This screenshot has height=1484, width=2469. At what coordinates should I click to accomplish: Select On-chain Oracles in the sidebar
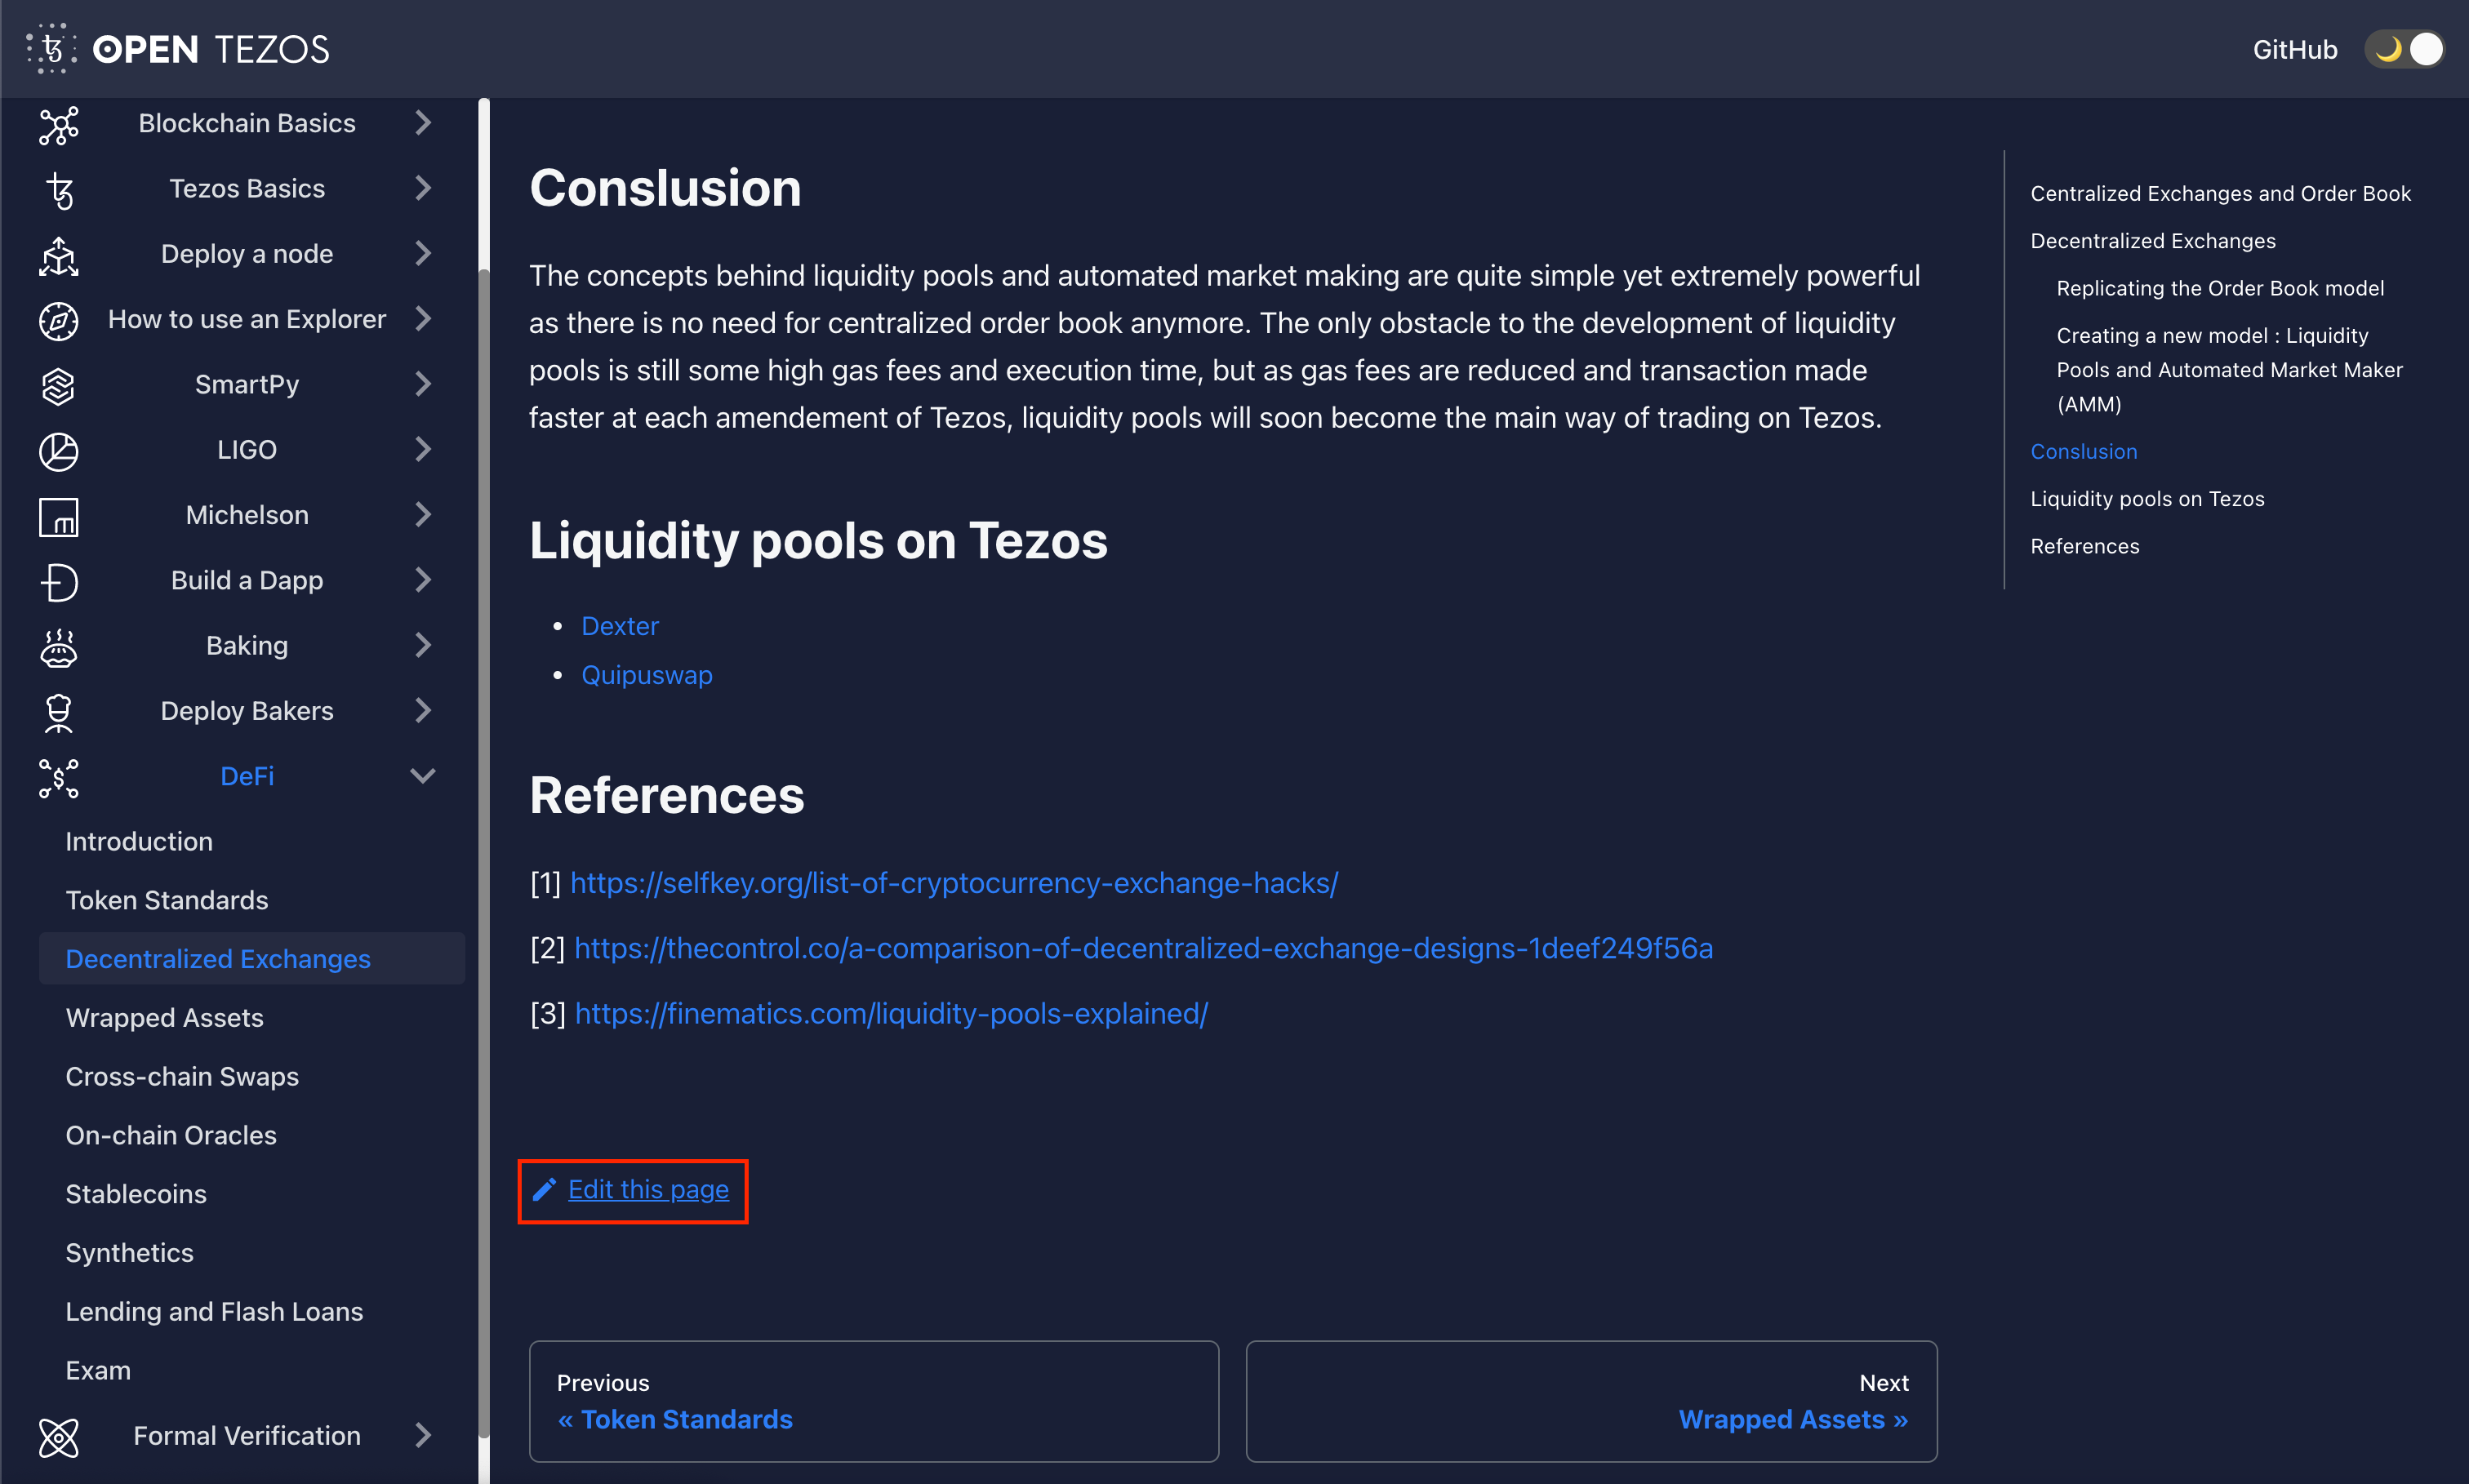tap(171, 1135)
